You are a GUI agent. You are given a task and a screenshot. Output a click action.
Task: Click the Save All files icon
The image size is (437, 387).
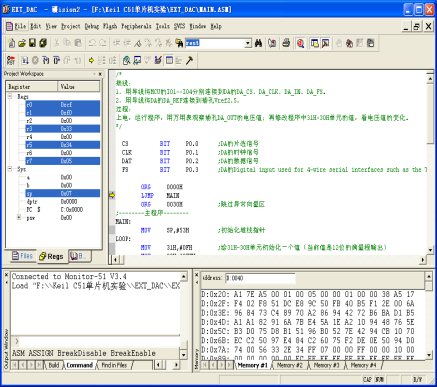point(43,43)
